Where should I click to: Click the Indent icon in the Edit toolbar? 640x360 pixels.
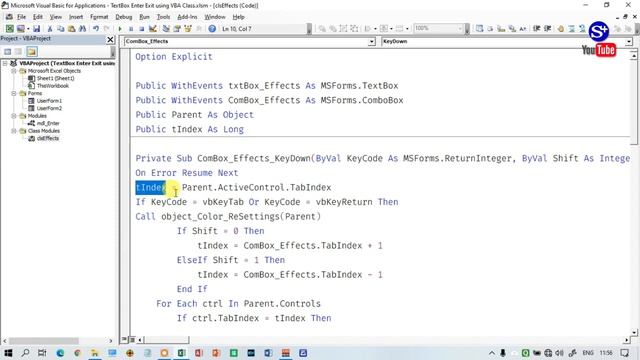[x=537, y=29]
